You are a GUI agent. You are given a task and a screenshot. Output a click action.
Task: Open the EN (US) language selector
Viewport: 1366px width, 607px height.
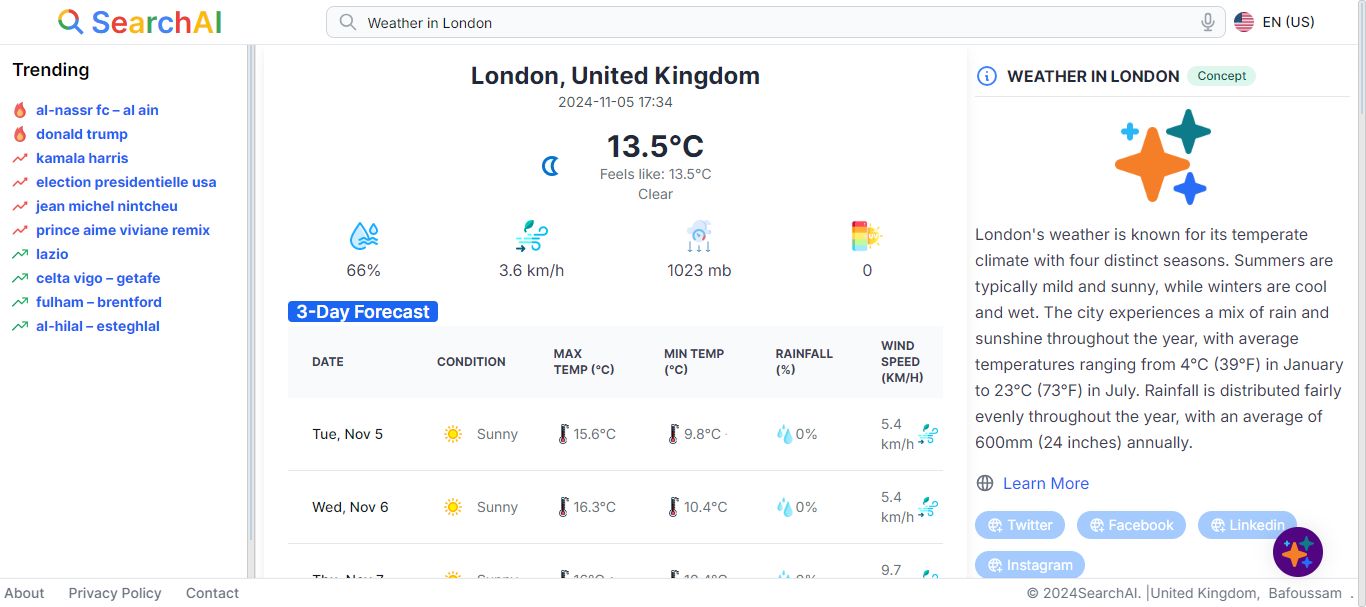click(x=1274, y=22)
